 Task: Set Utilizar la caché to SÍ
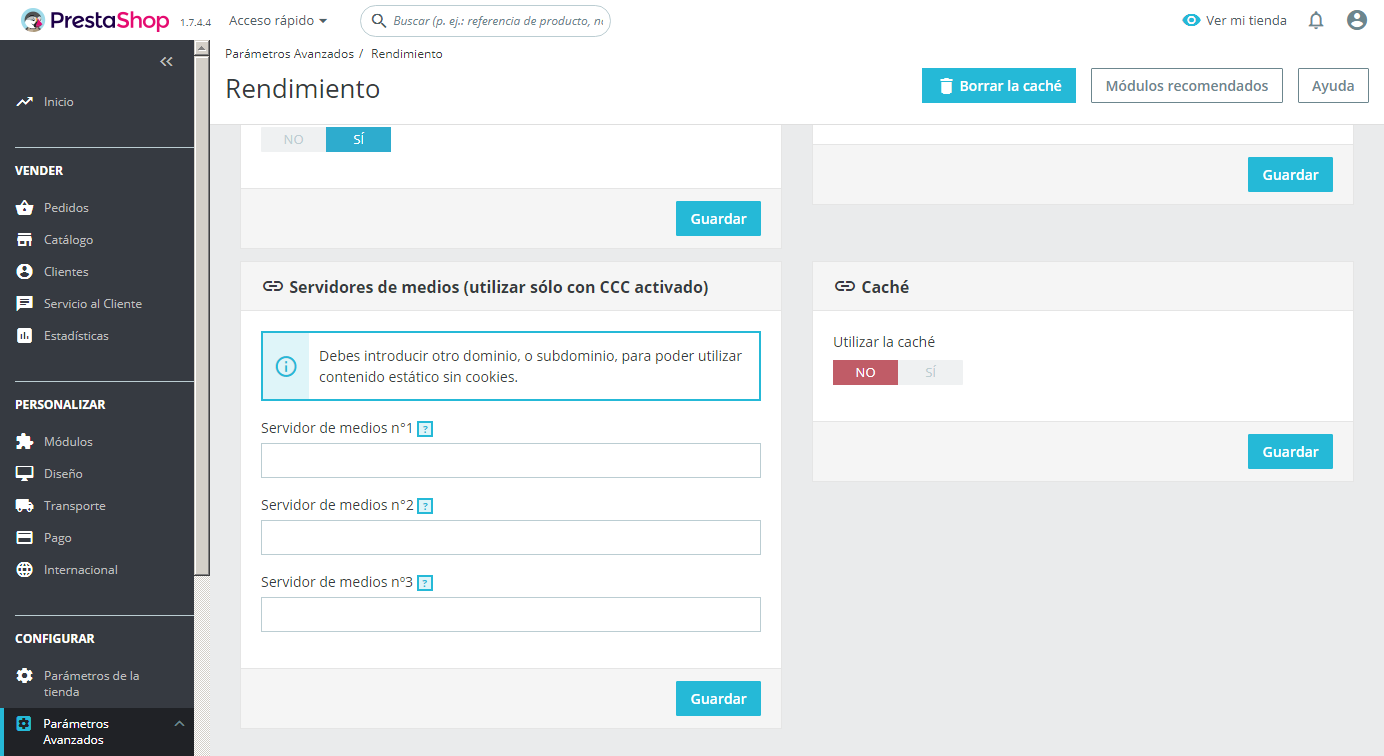[x=930, y=373]
